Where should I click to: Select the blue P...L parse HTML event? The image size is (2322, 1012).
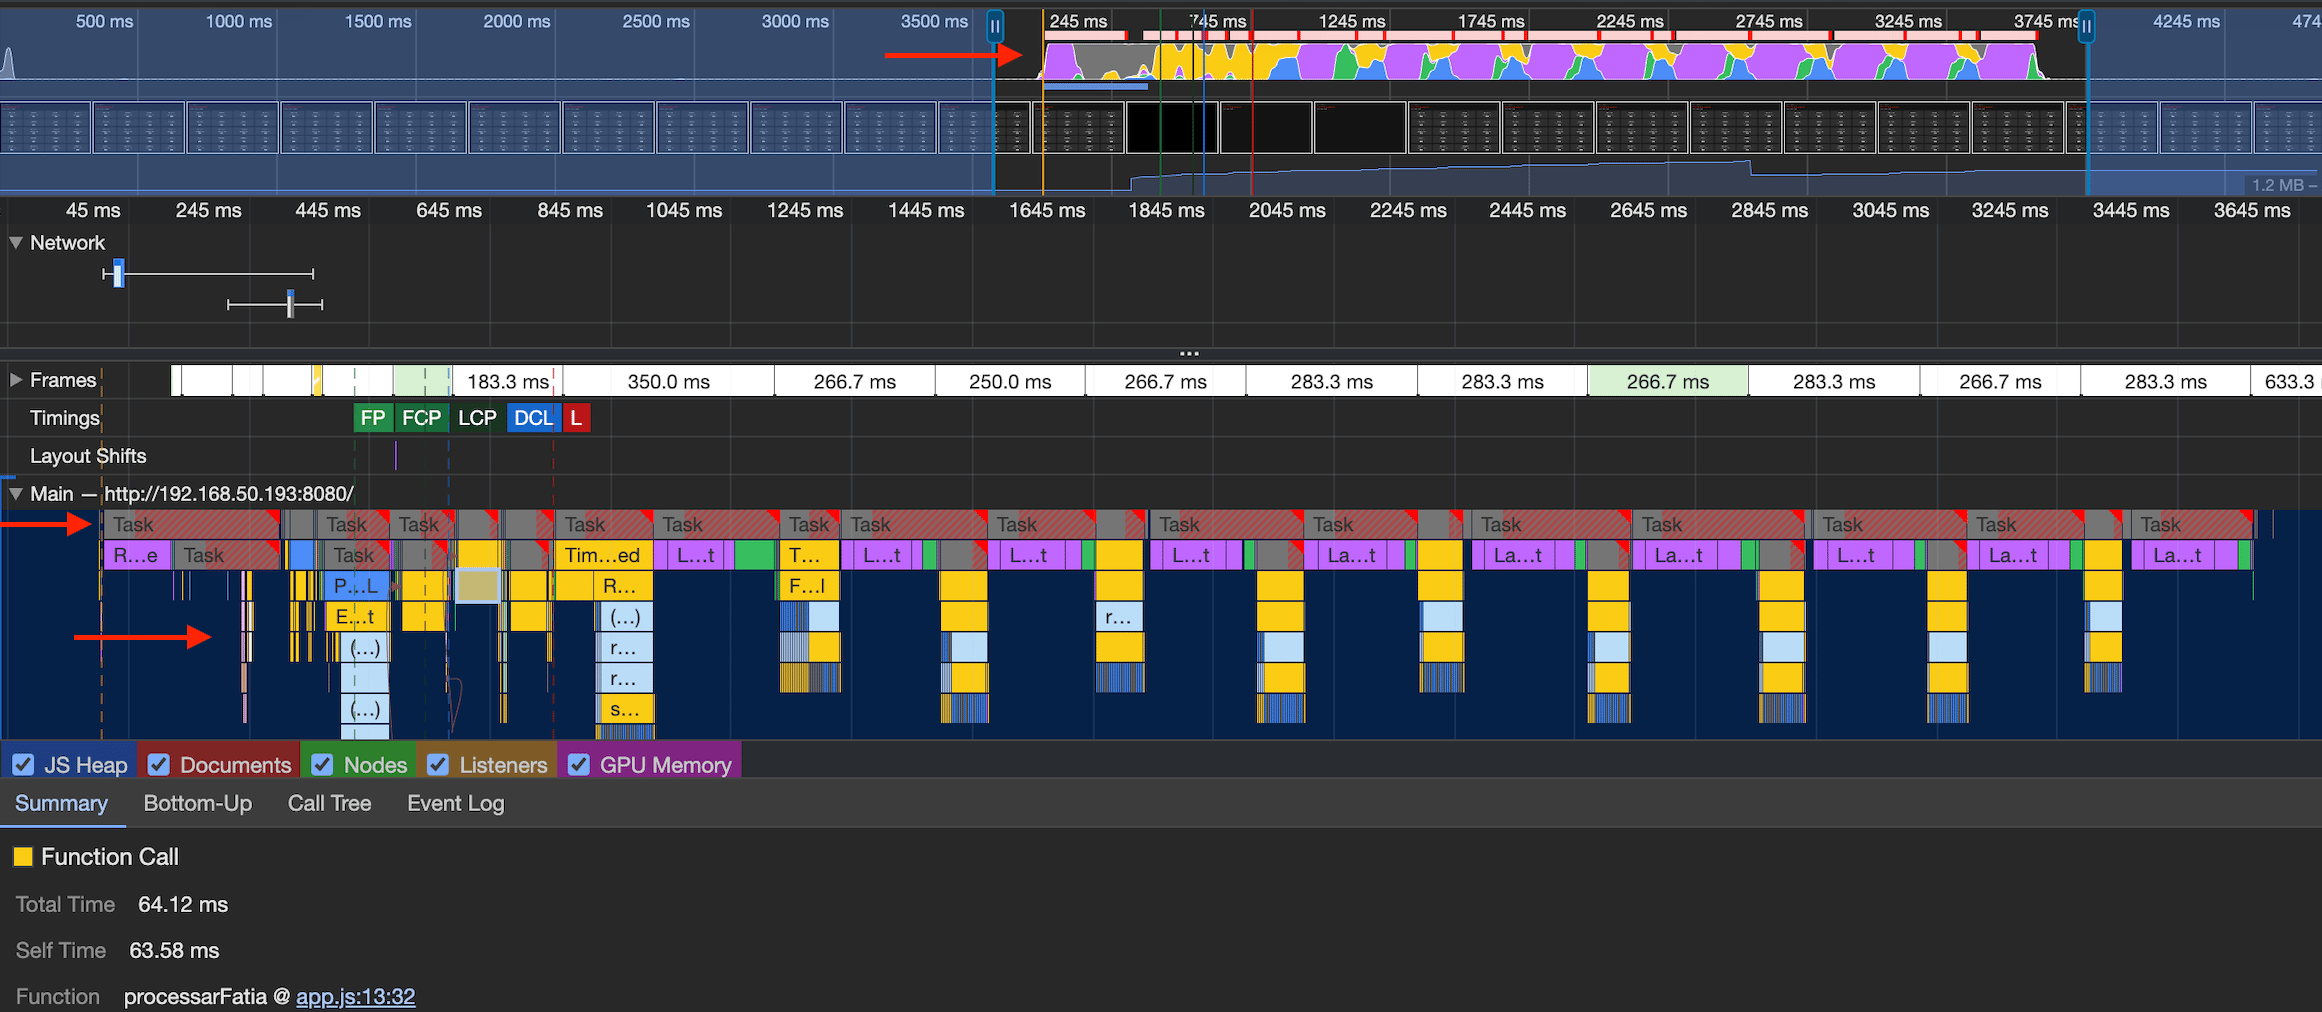coord(356,586)
